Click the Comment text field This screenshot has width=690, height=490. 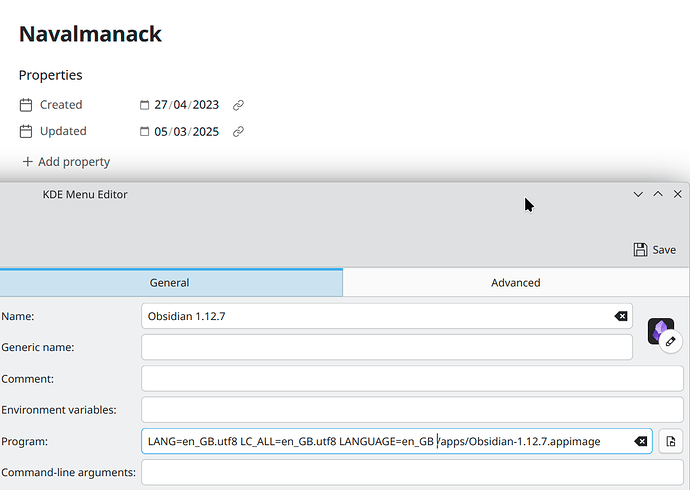click(x=412, y=379)
